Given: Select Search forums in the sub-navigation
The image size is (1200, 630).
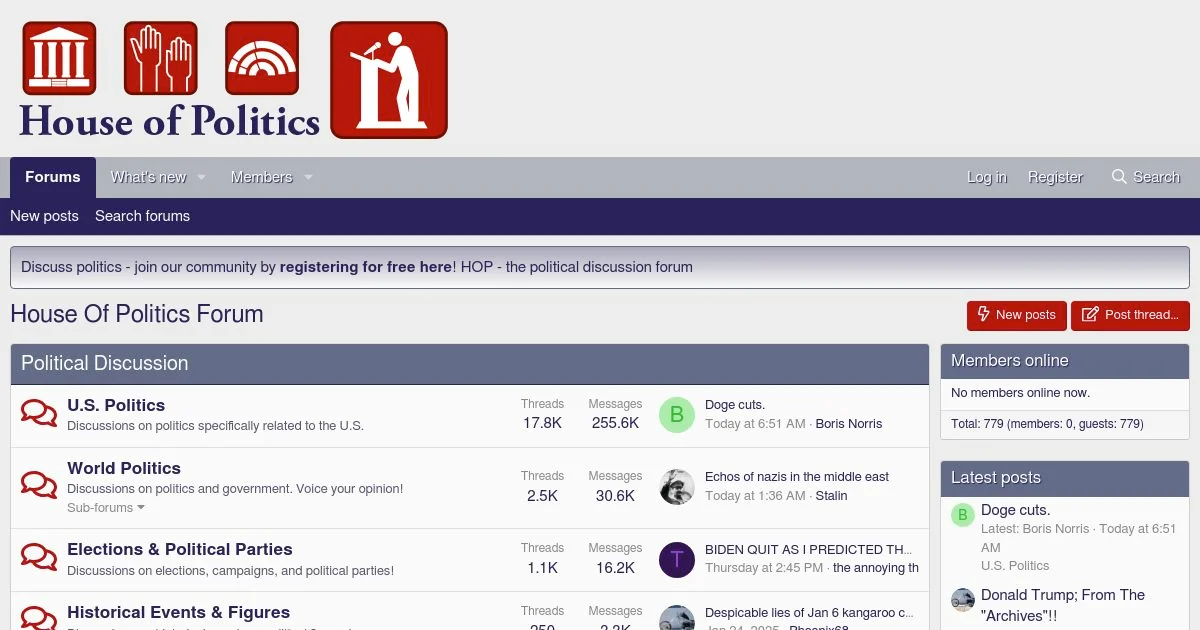Looking at the screenshot, I should click(142, 216).
